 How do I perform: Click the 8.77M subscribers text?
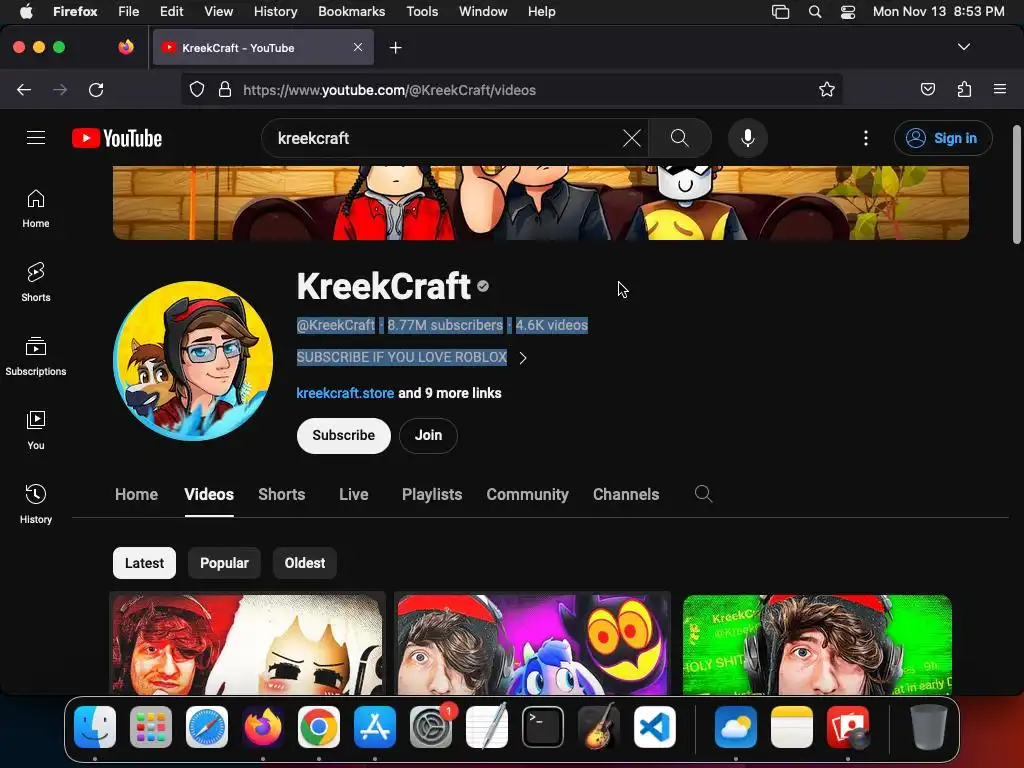coord(445,325)
